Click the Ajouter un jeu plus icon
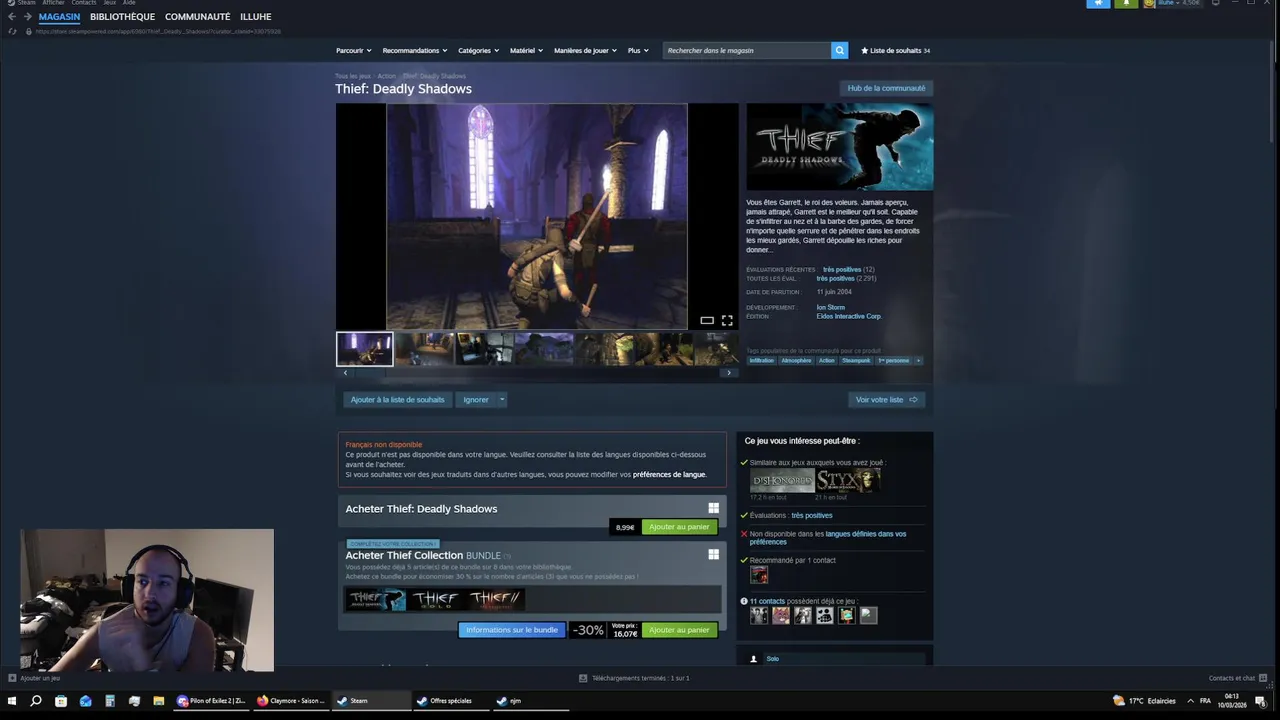This screenshot has width=1280, height=720. click(x=12, y=678)
